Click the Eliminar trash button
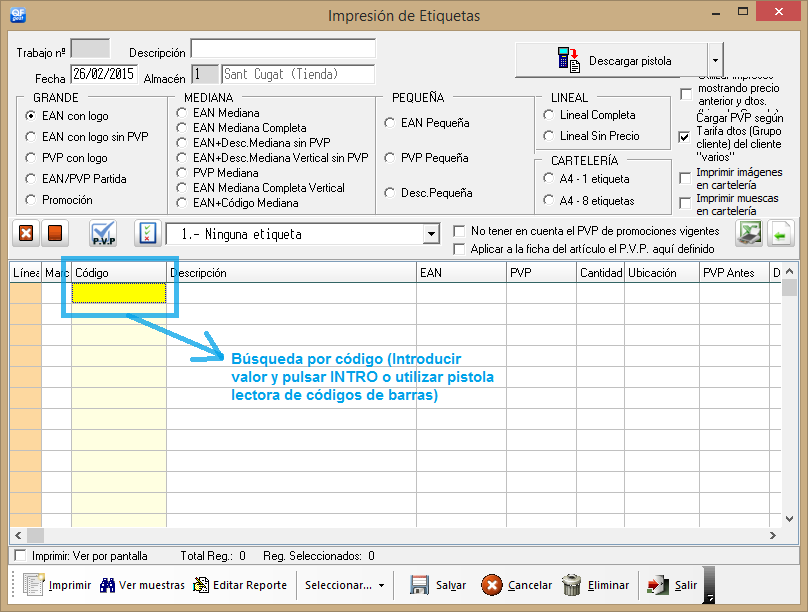808x612 pixels. [x=595, y=585]
